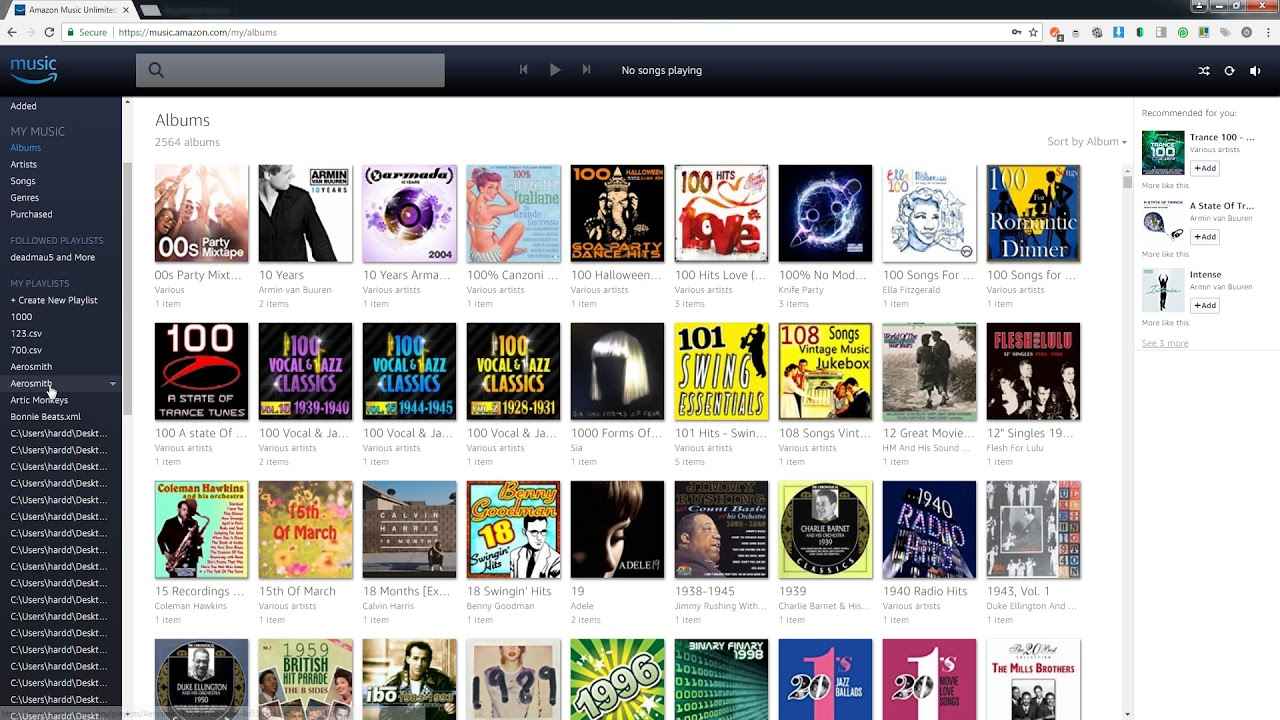This screenshot has height=720, width=1280.
Task: Mute the volume speaker icon
Action: tap(1255, 71)
